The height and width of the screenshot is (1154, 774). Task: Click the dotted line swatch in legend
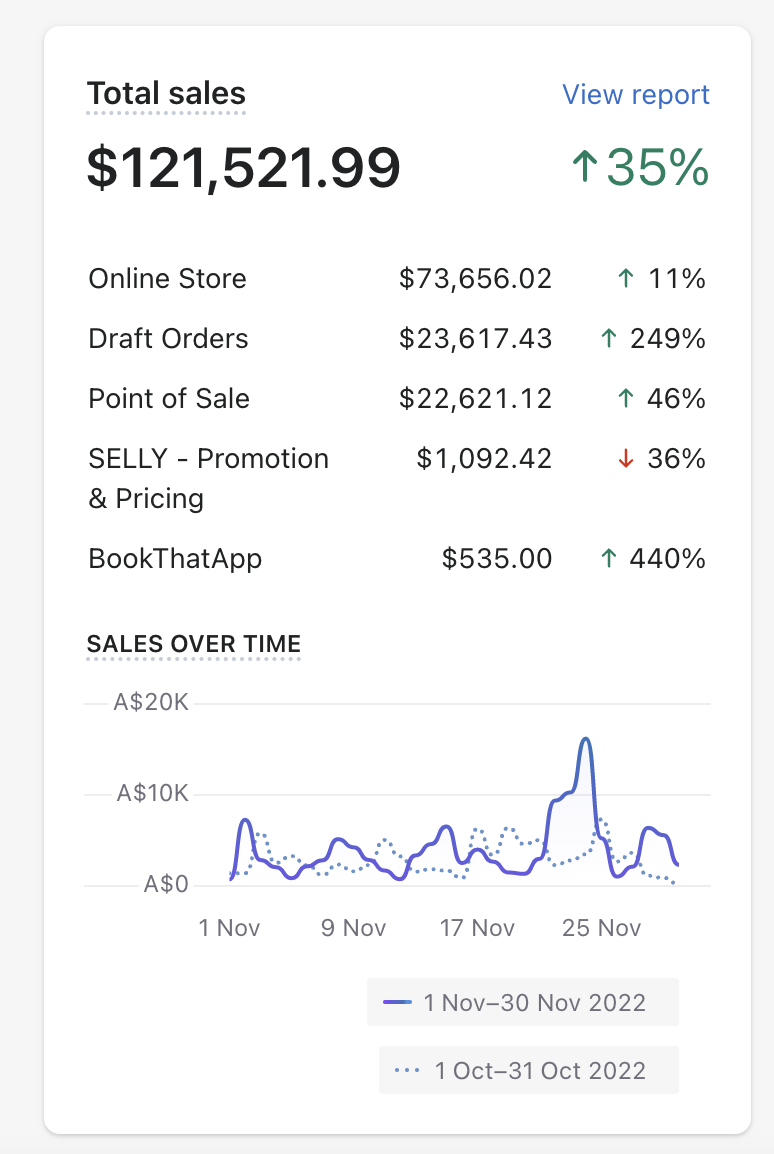pos(406,1070)
